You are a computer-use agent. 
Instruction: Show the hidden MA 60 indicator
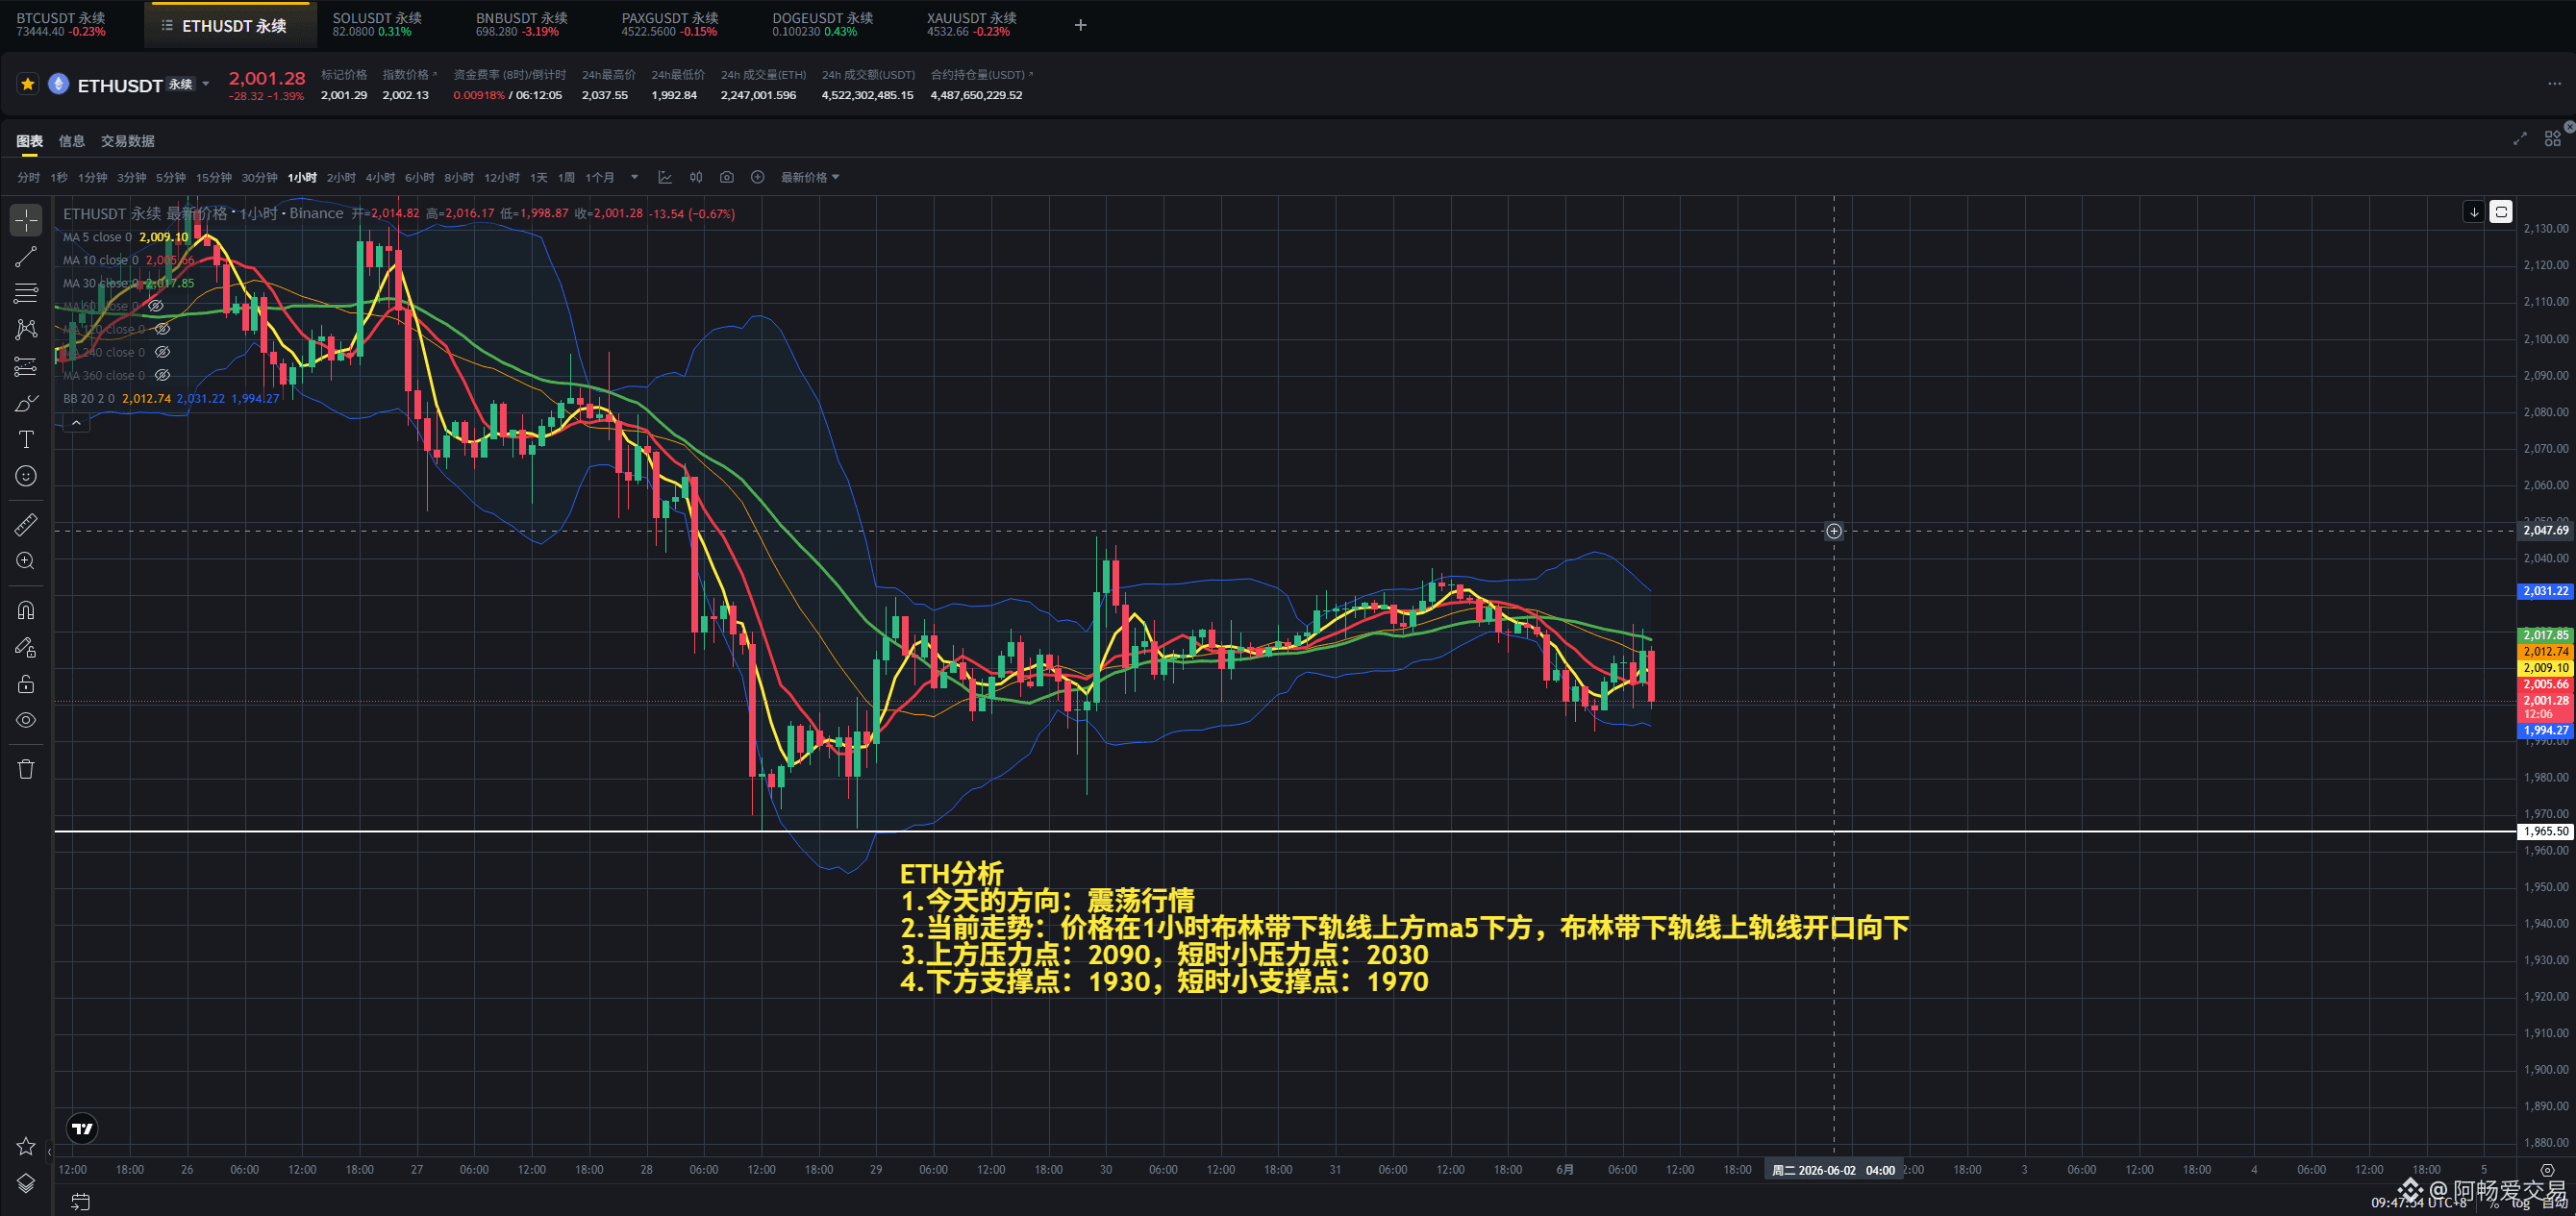point(156,306)
